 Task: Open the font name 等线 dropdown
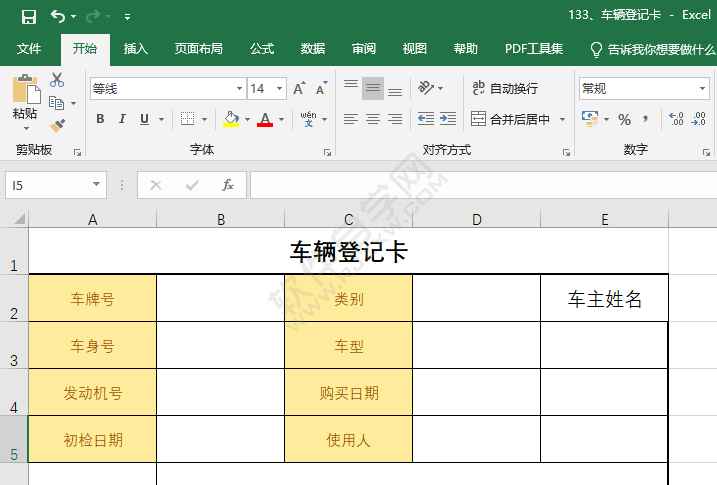[x=239, y=88]
